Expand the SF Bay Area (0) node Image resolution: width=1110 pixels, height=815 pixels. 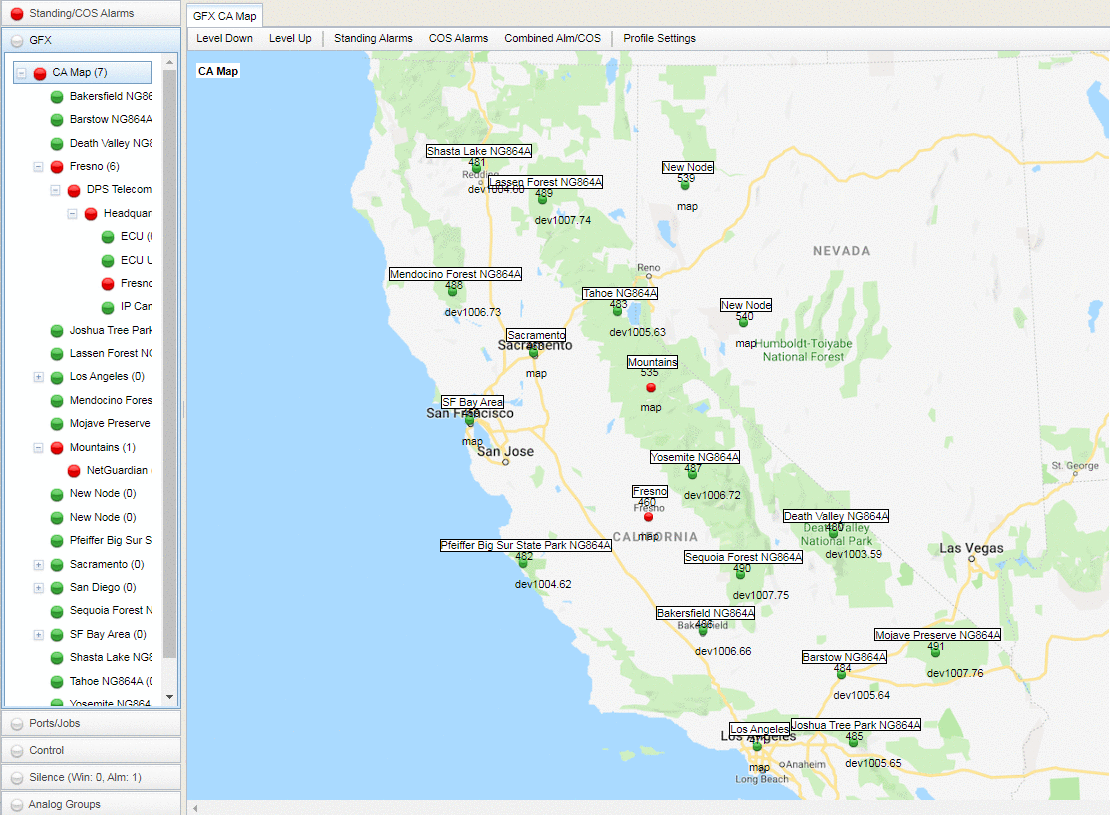[37, 634]
